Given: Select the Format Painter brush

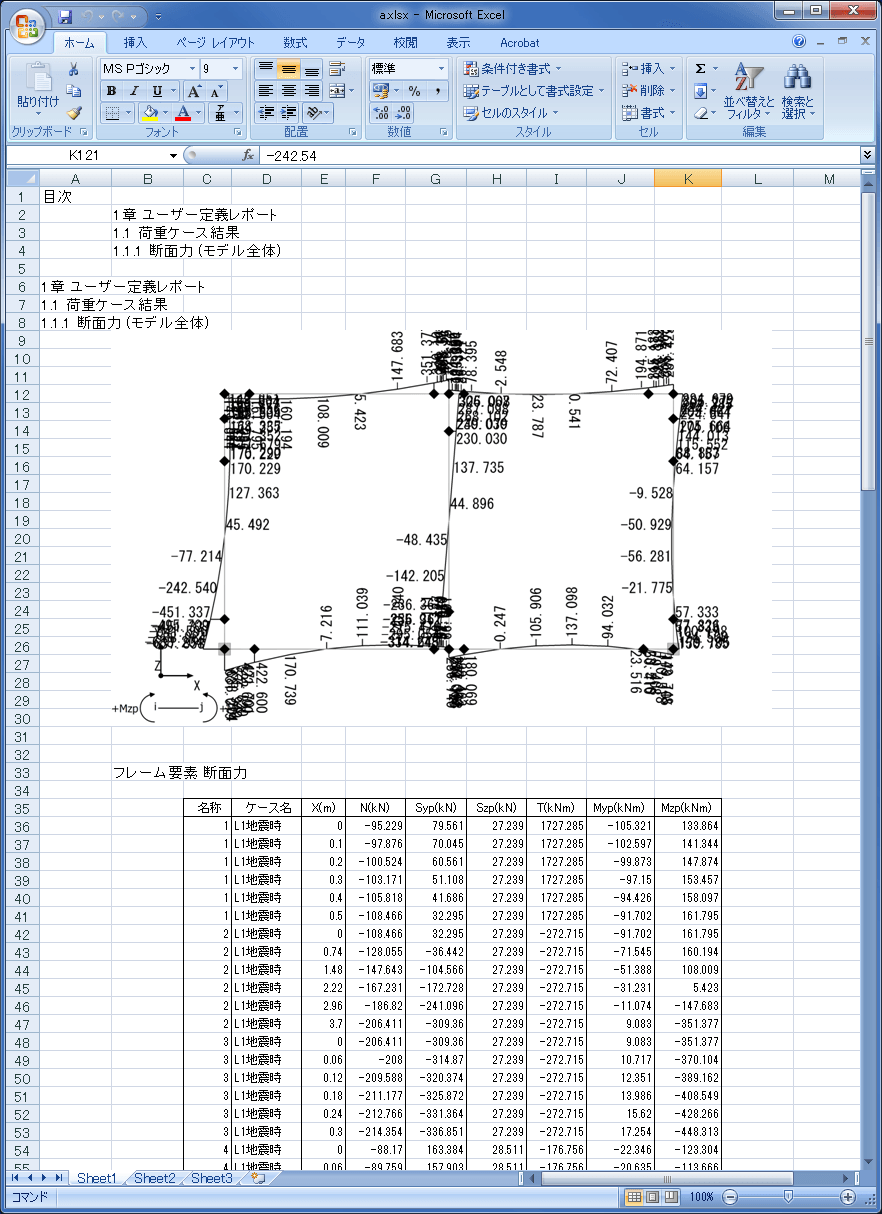Looking at the screenshot, I should click(73, 113).
